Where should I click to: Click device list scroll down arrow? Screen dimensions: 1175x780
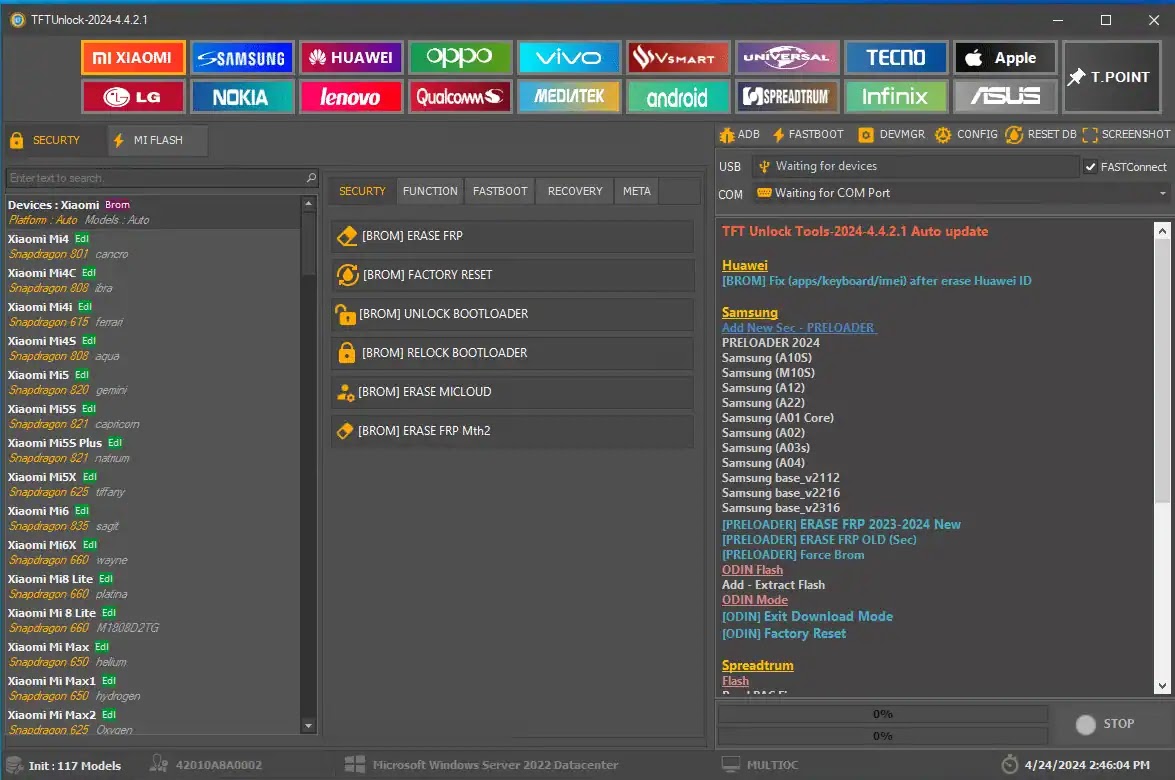pos(309,725)
